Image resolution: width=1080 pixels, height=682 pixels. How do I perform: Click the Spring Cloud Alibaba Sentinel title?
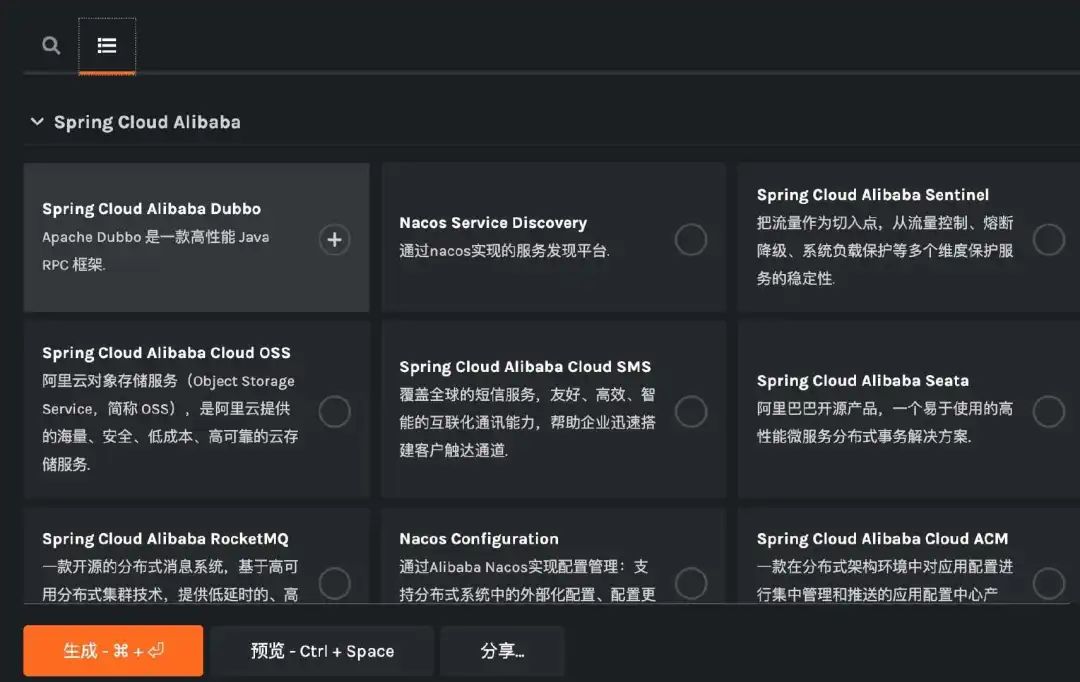[x=873, y=195]
